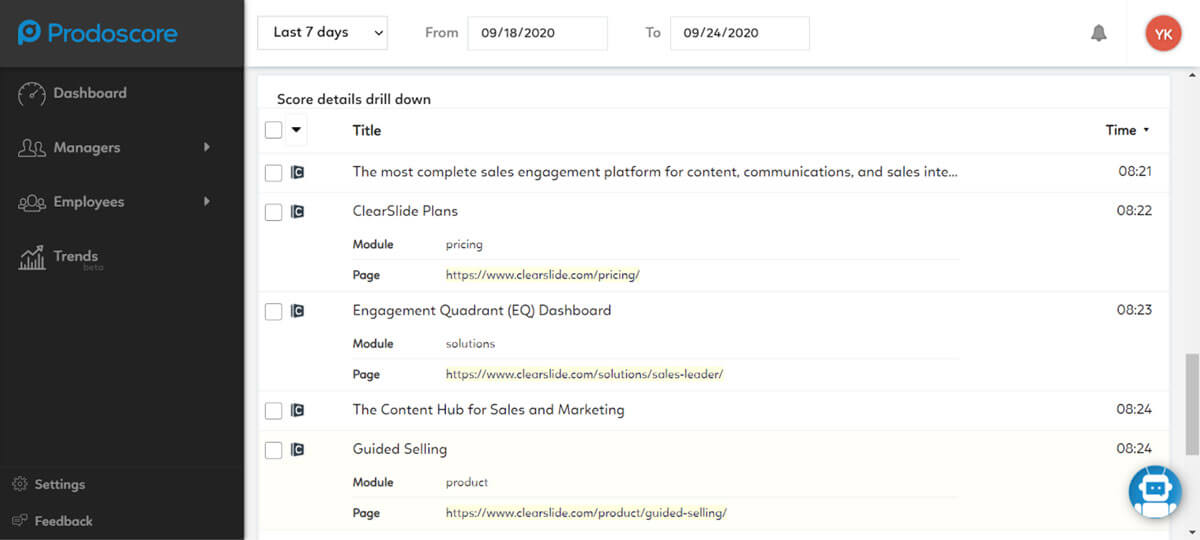
Task: Click ClearSlide icon beside ClearSlide Plans
Action: click(297, 212)
